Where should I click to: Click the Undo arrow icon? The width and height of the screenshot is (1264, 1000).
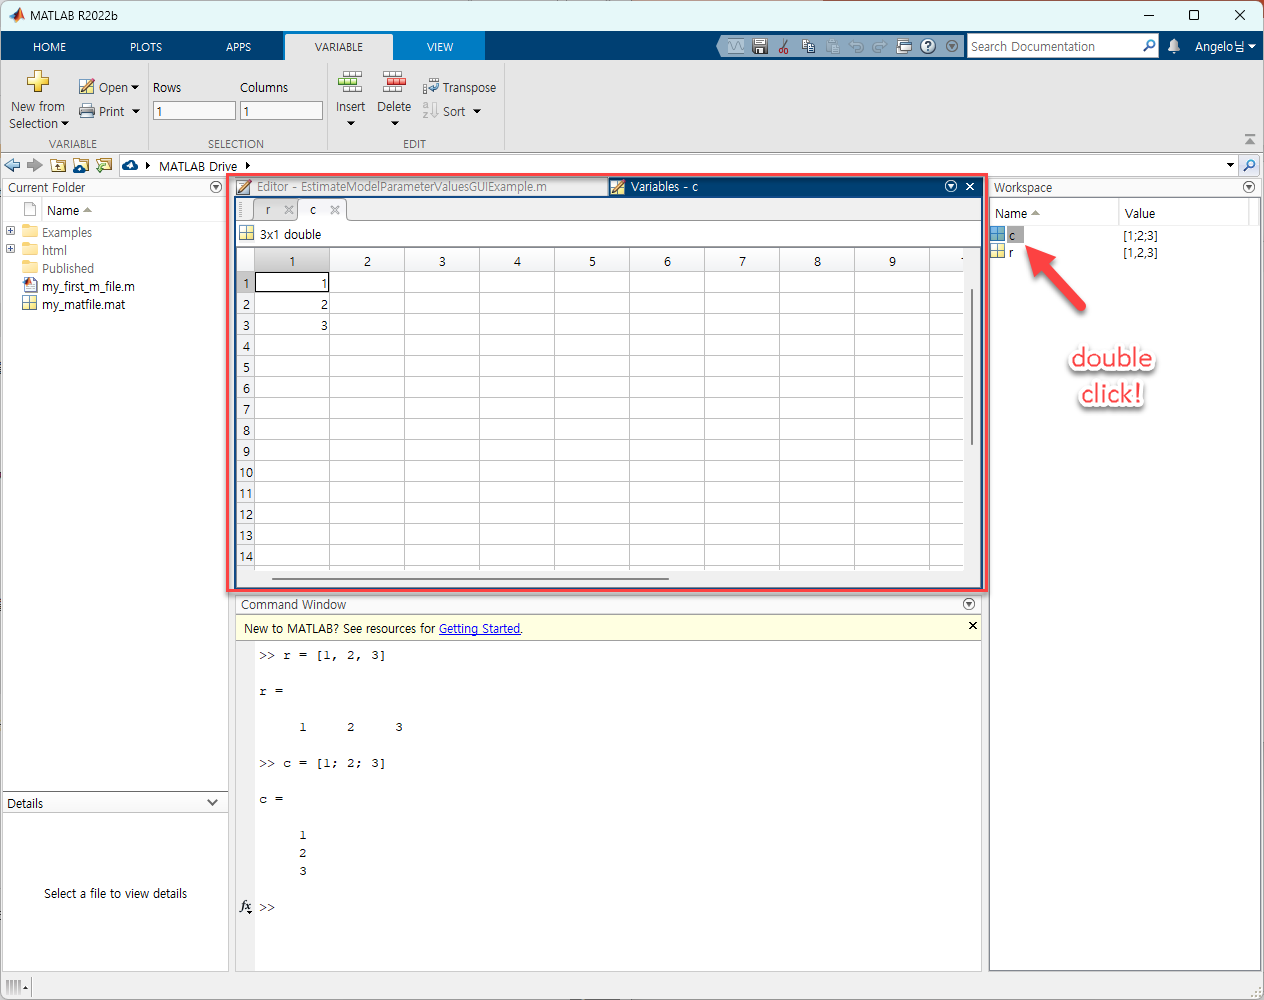point(856,46)
